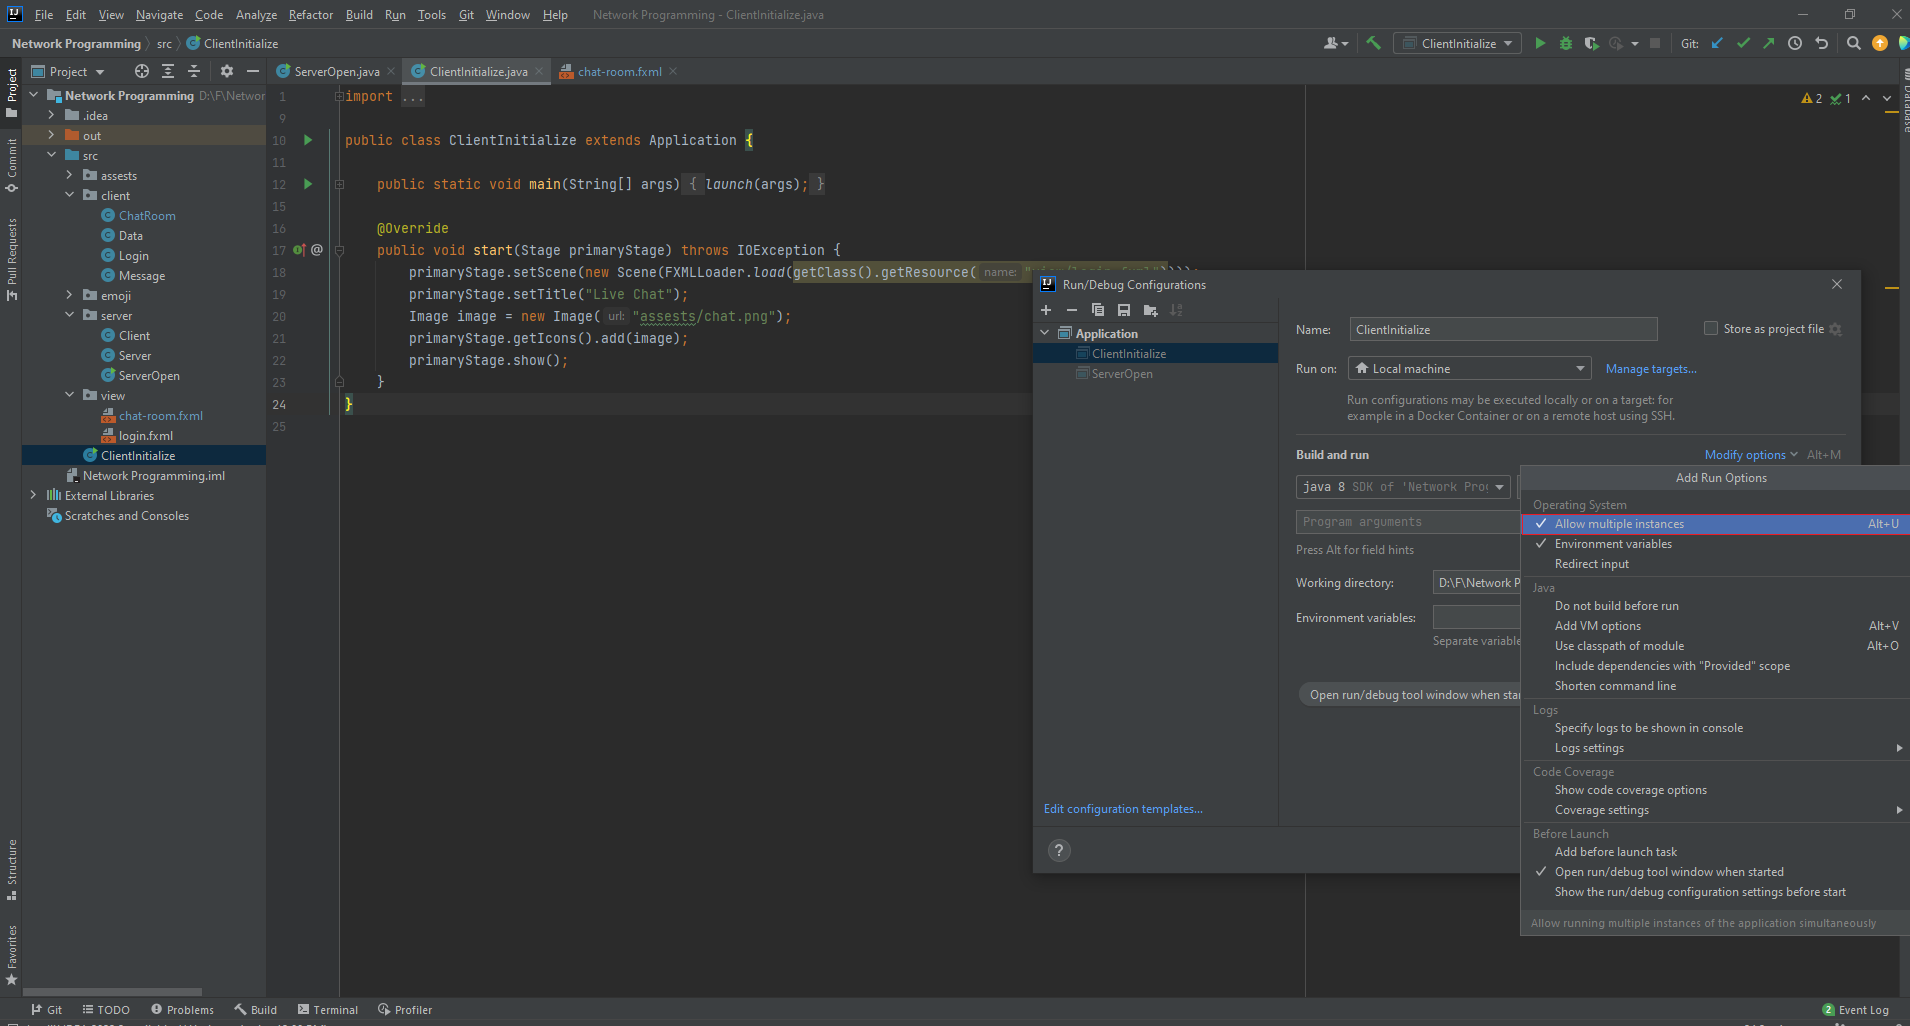1910x1026 pixels.
Task: Enable Store as project file
Action: coord(1709,328)
